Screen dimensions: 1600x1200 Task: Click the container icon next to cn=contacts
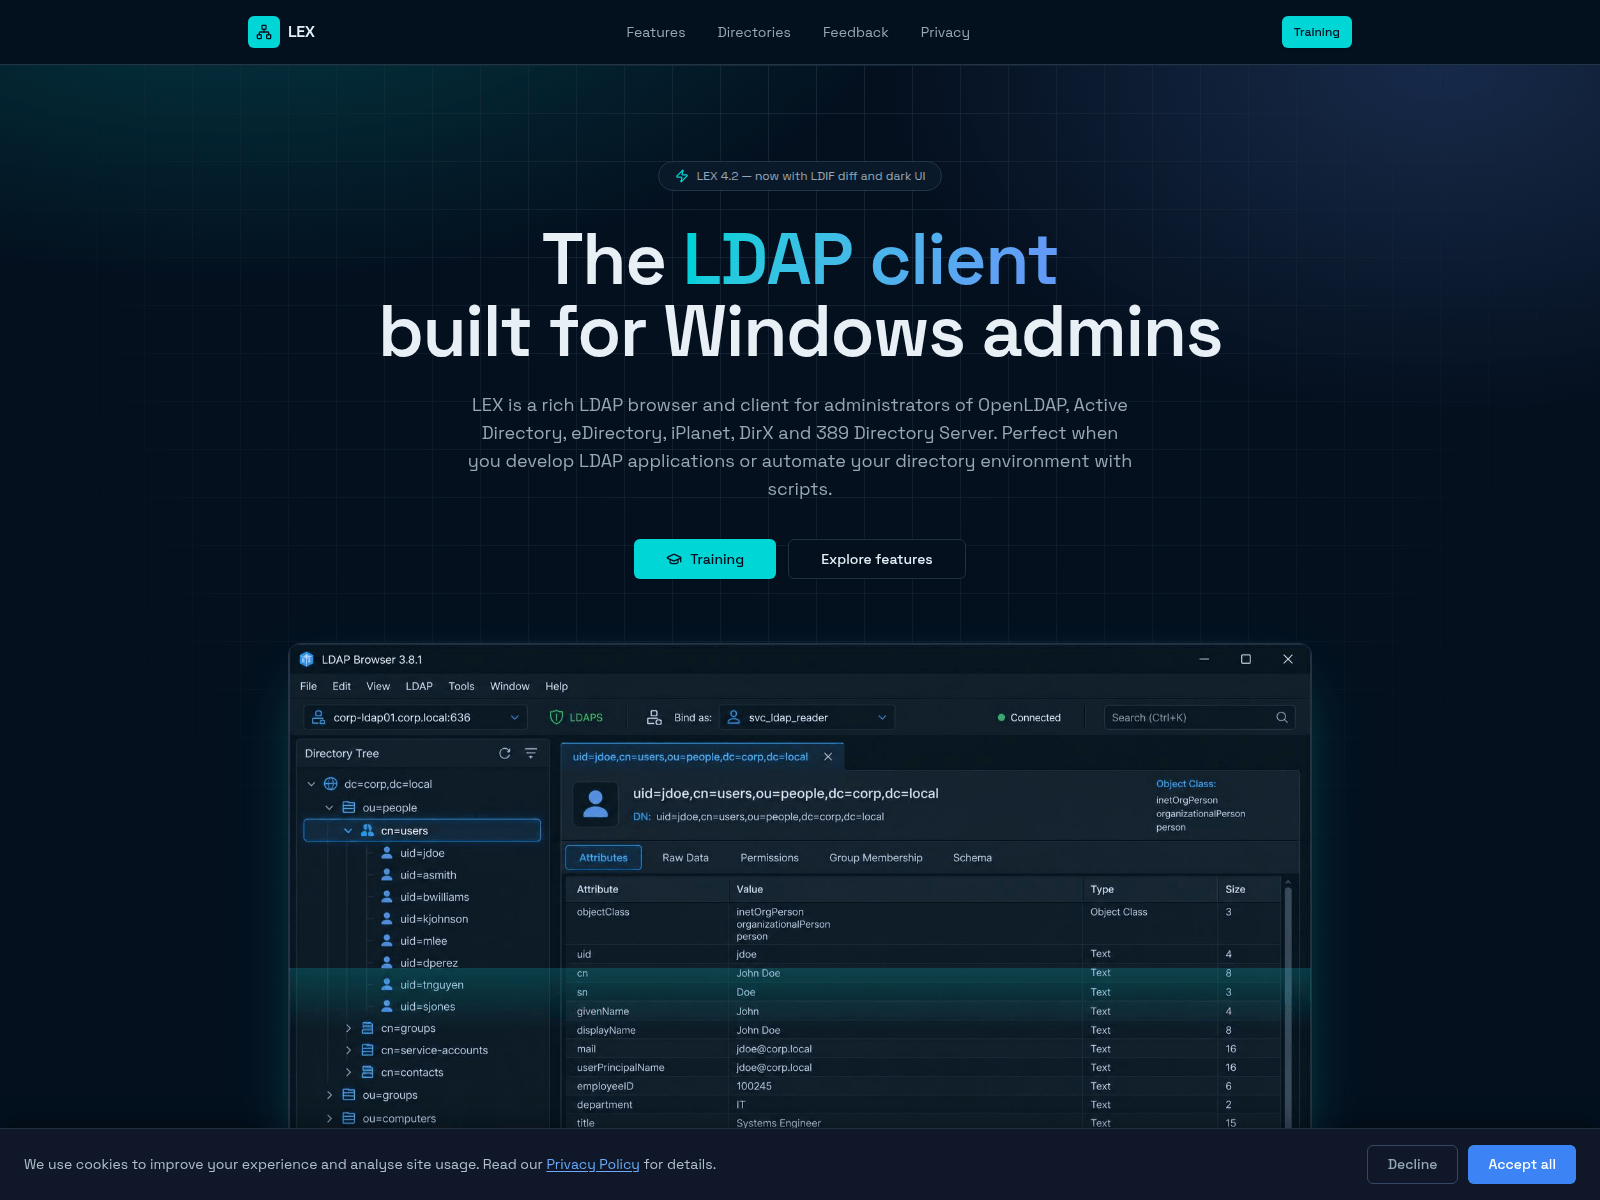(367, 1072)
